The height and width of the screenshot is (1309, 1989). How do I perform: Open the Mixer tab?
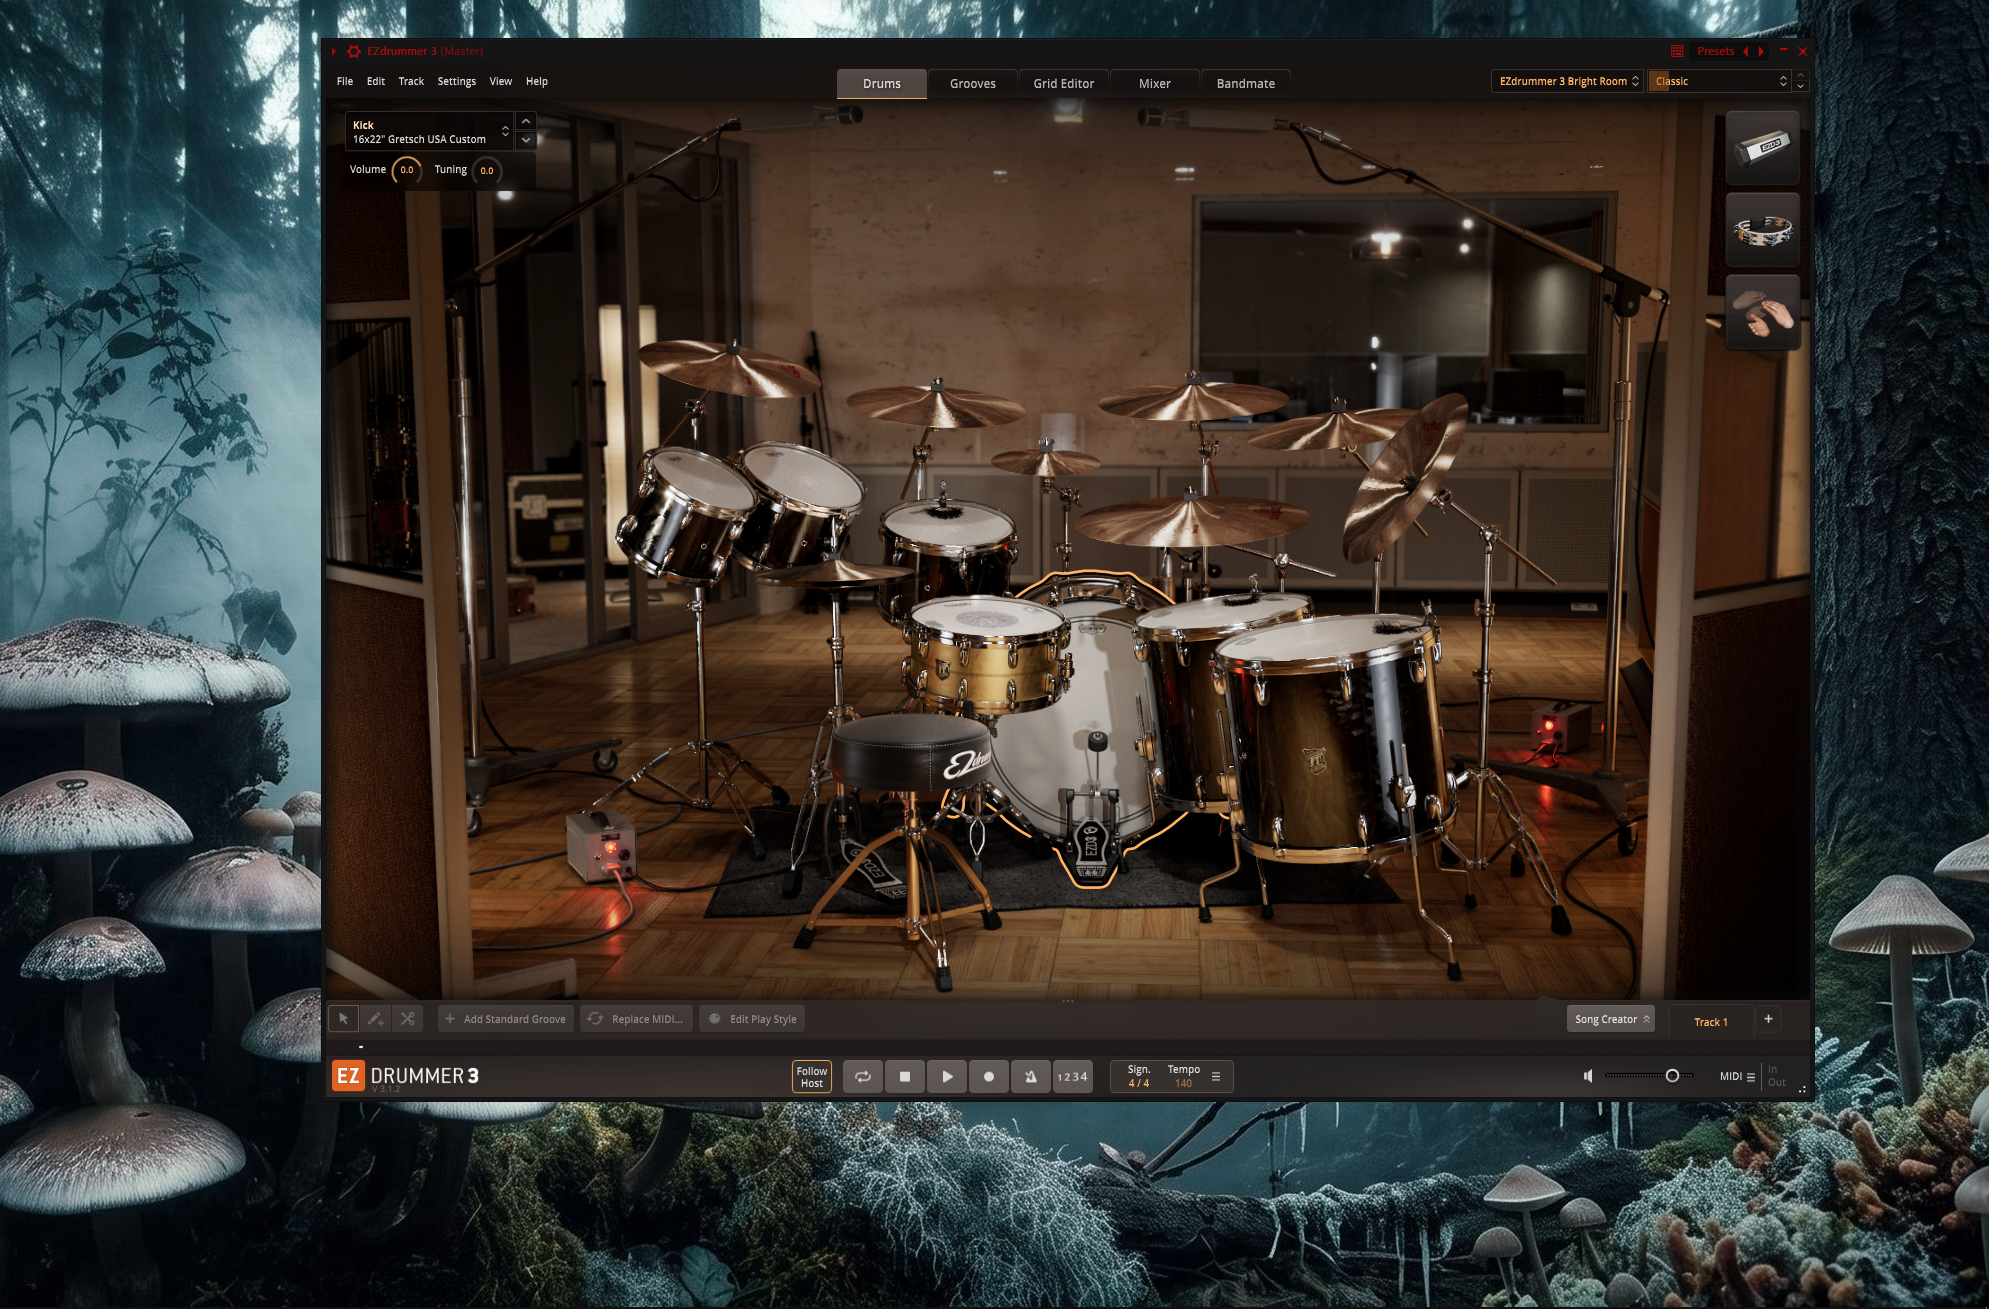coord(1154,84)
